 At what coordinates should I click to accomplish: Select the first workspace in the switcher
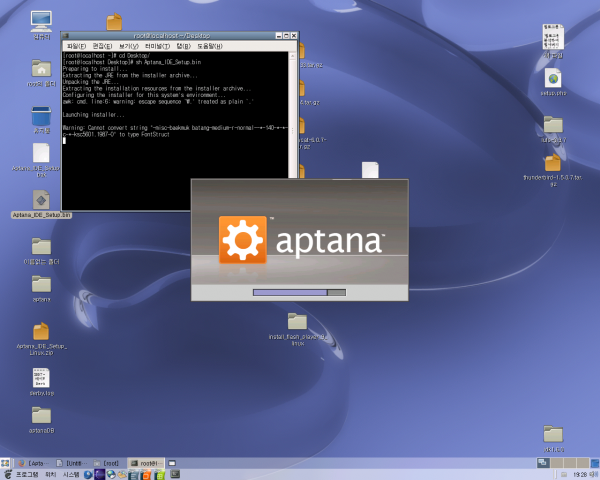[543, 463]
